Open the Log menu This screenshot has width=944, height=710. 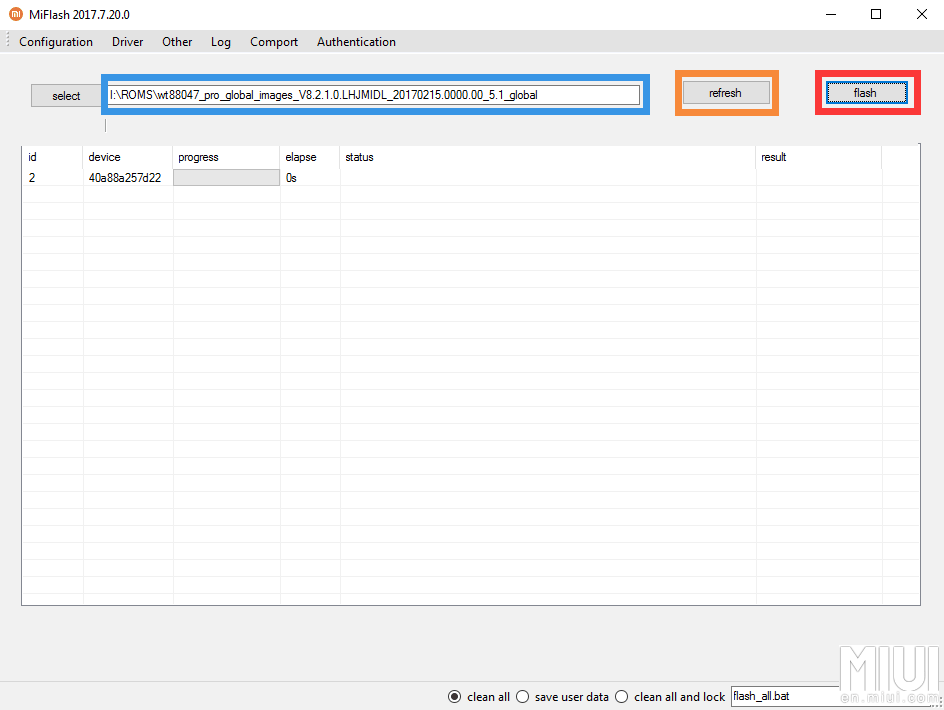pyautogui.click(x=221, y=42)
